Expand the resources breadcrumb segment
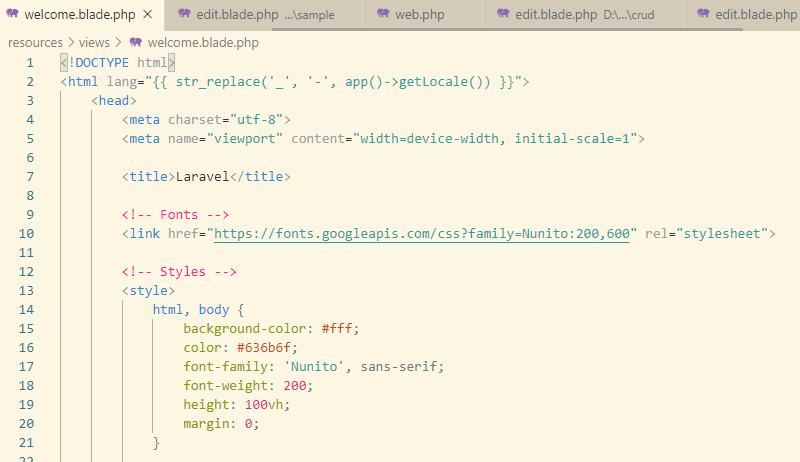 tap(35, 43)
